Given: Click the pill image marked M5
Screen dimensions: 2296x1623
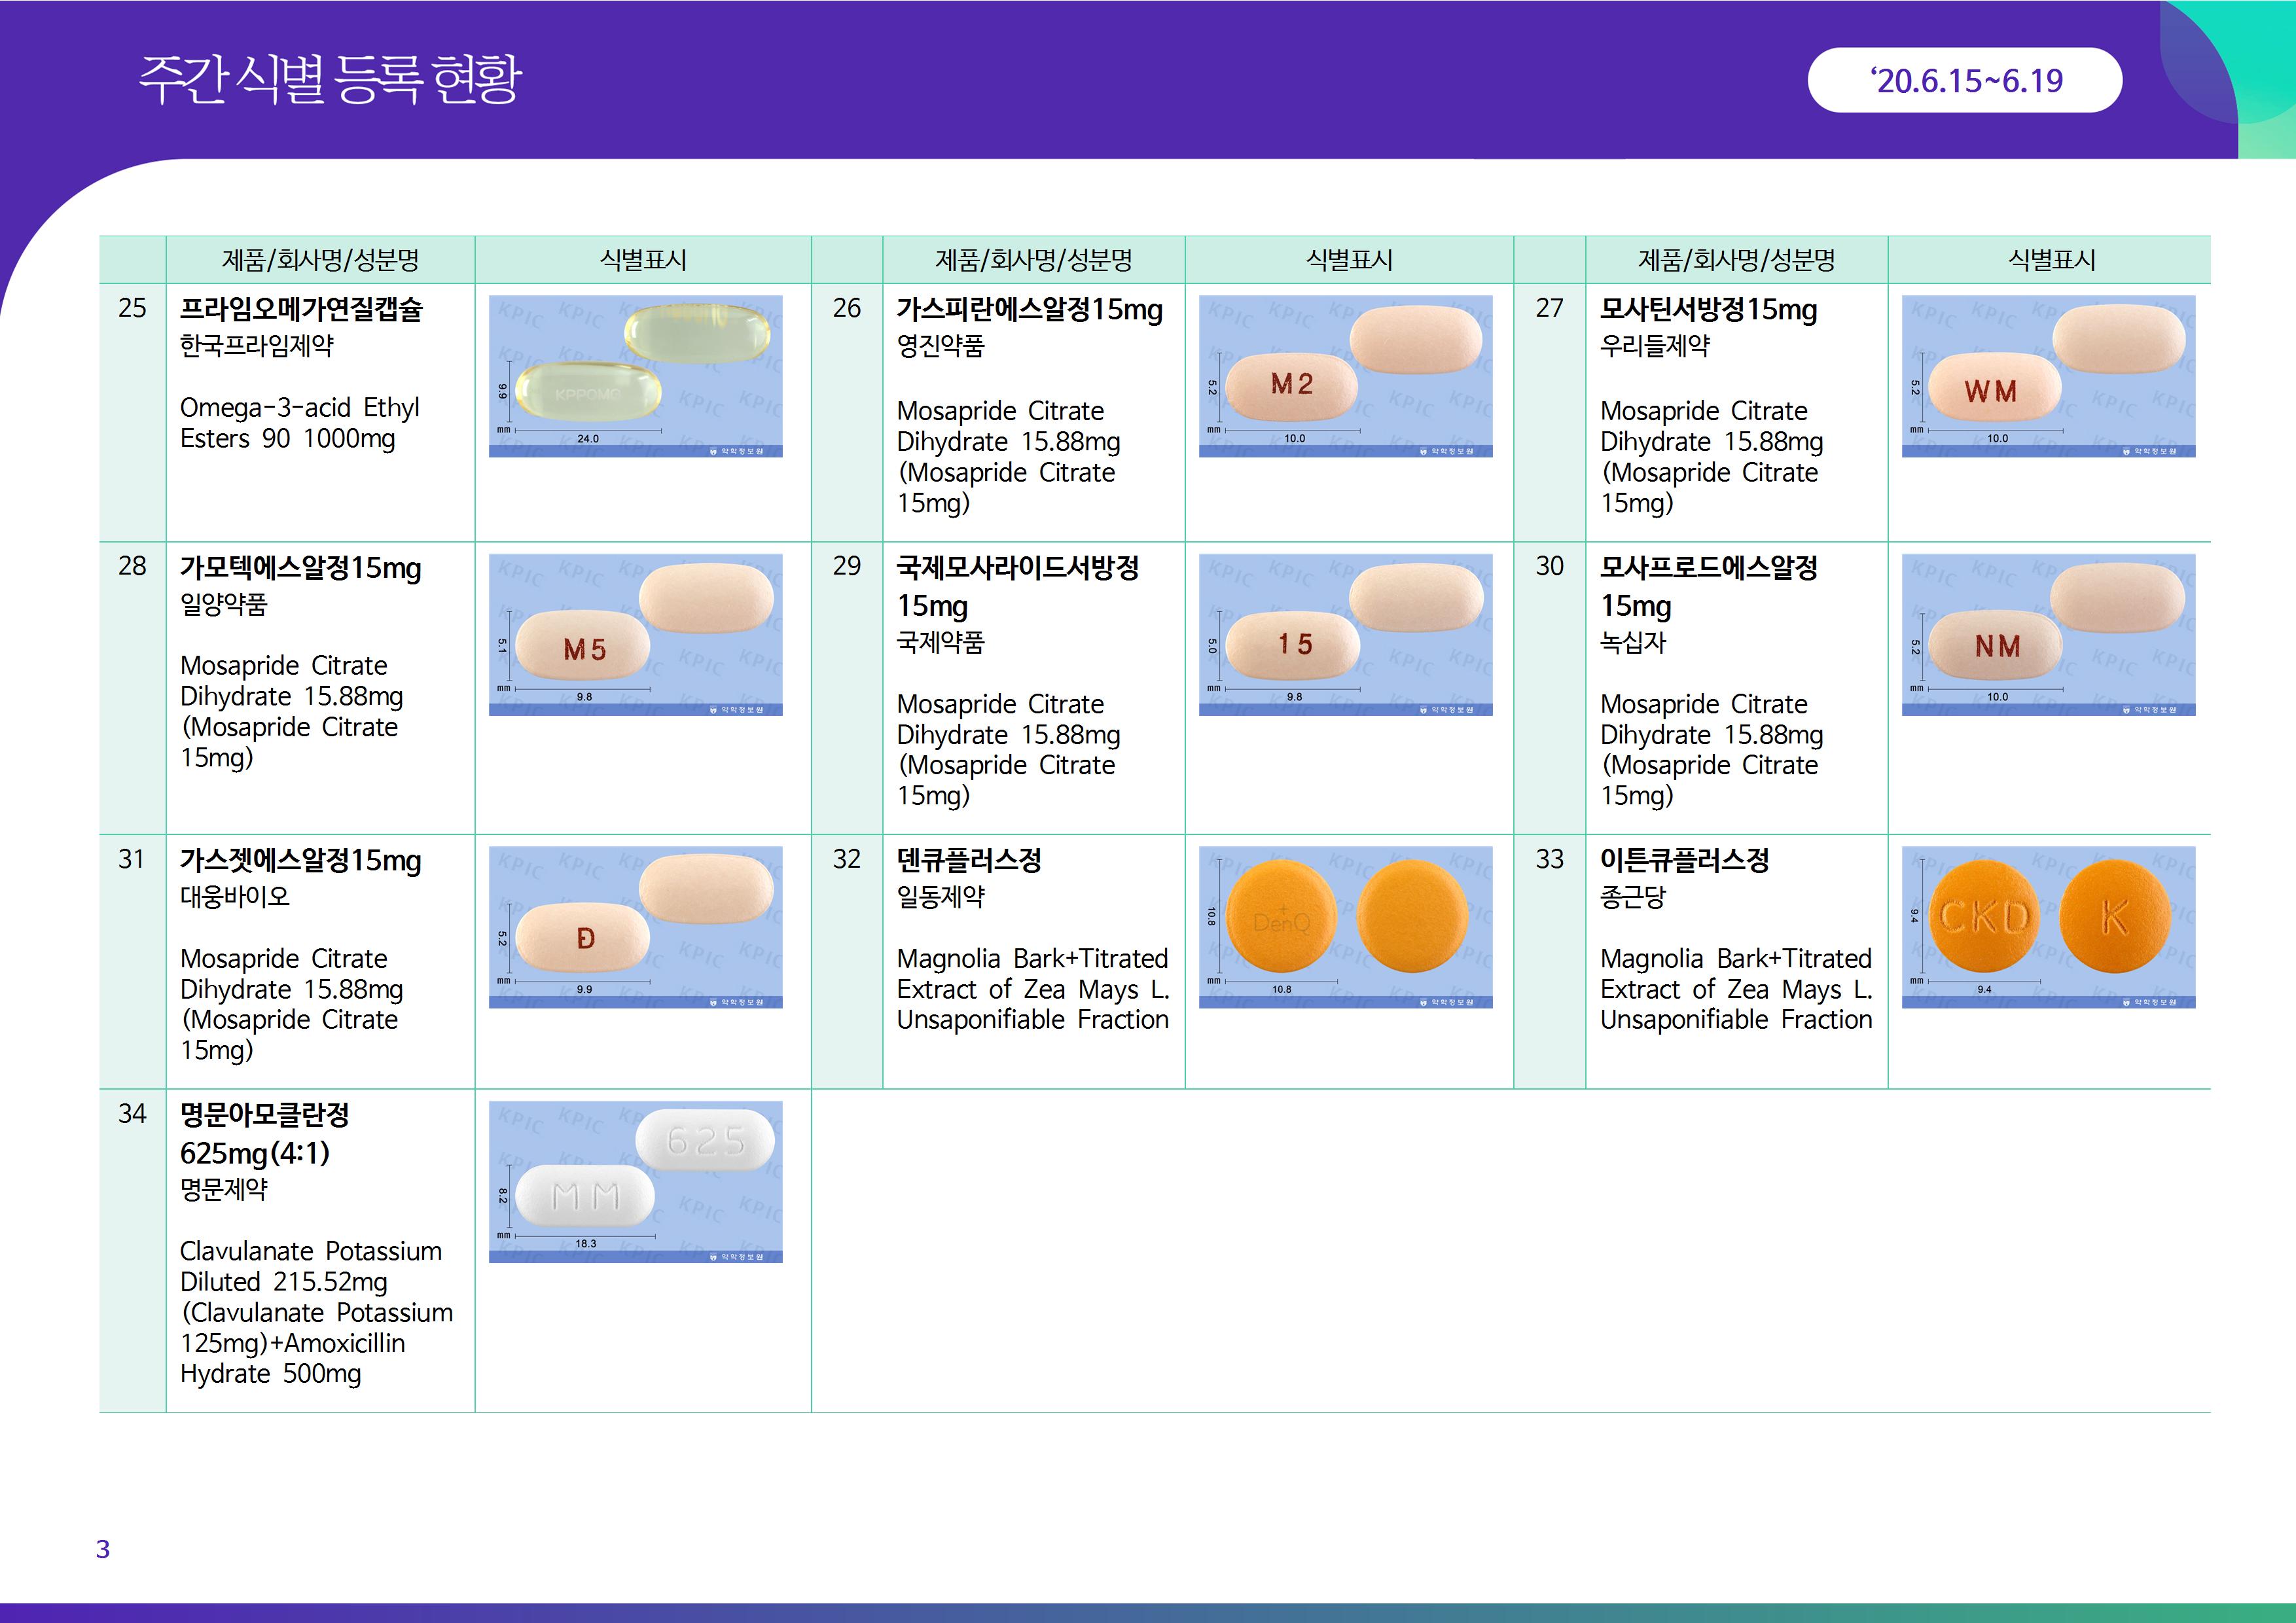Looking at the screenshot, I should (635, 634).
